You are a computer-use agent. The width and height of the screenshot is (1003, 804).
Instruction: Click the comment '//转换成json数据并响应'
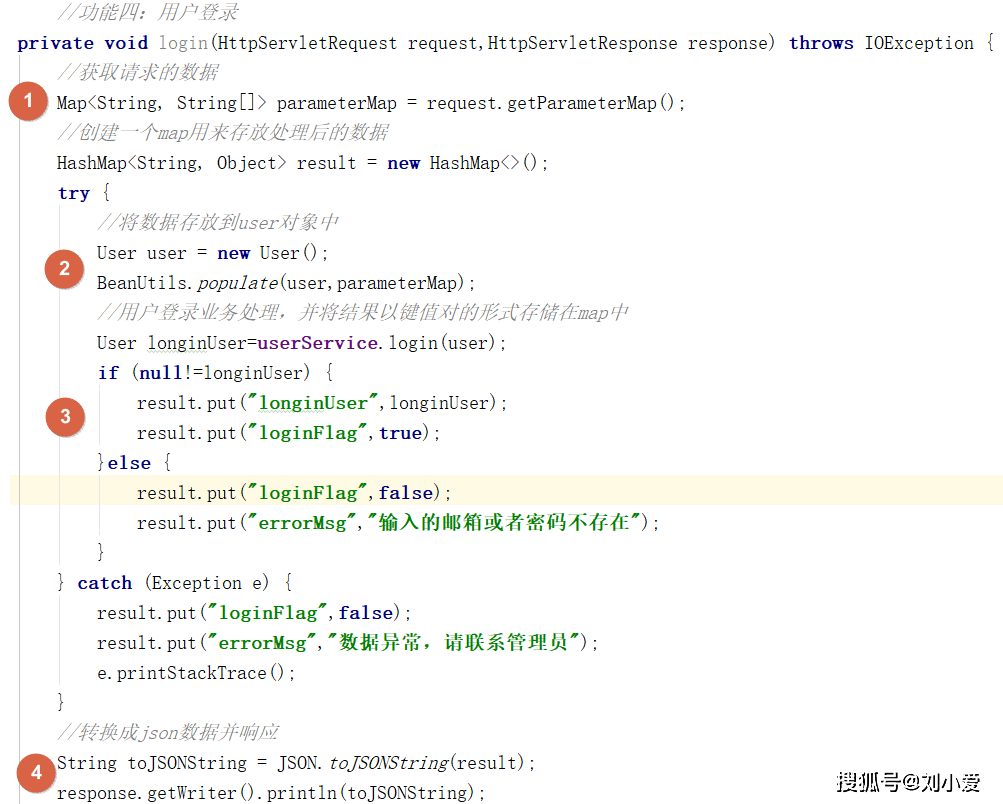coord(168,732)
